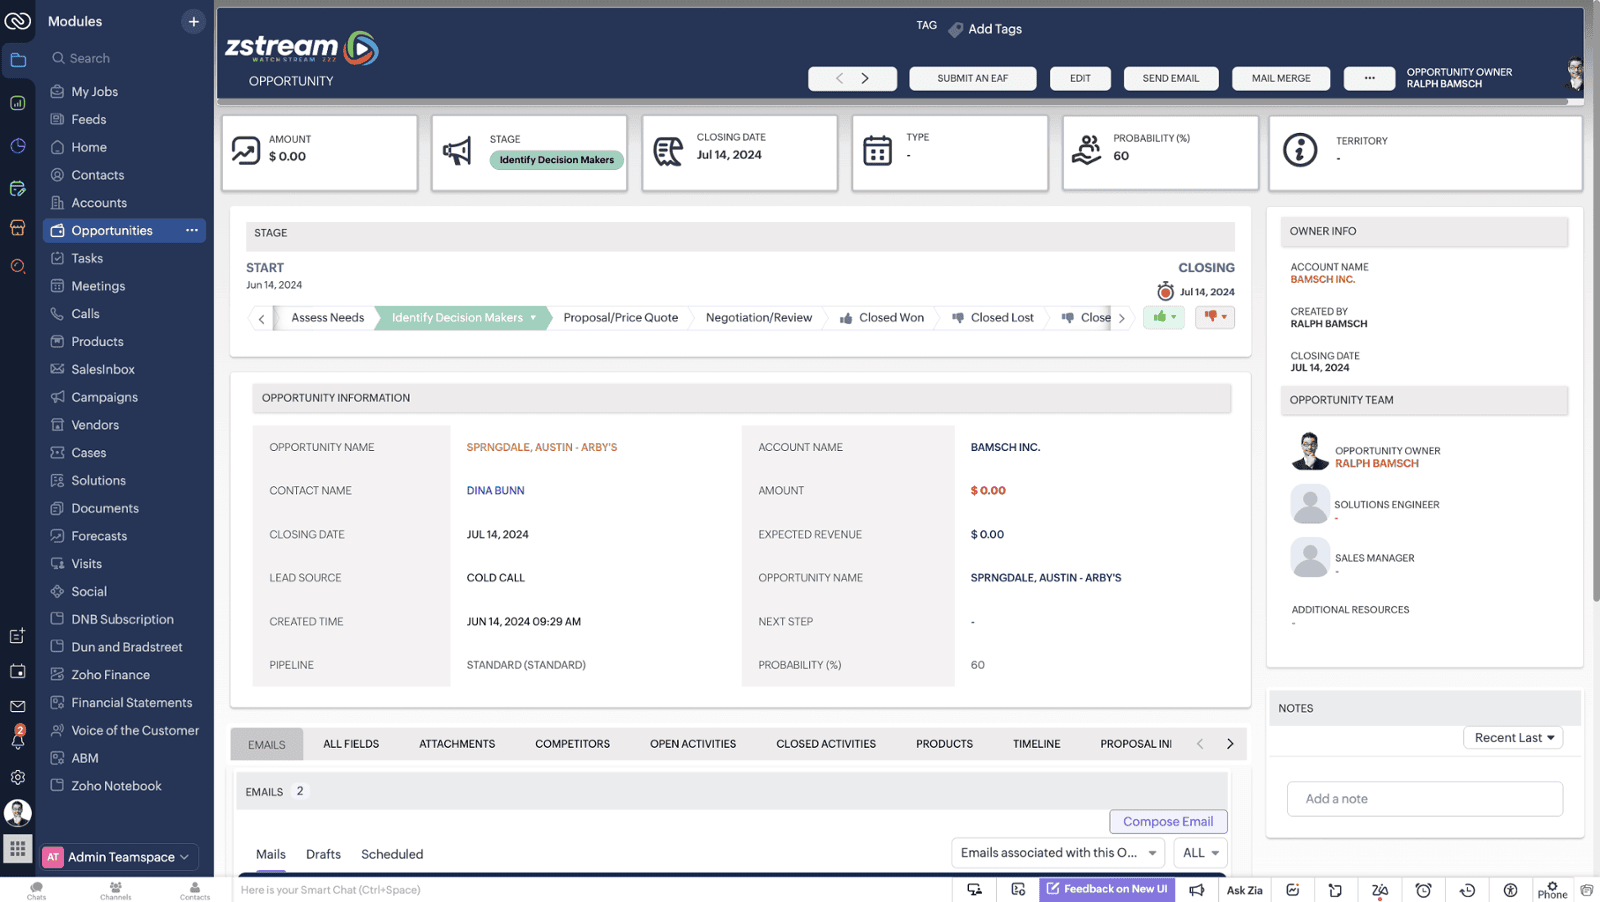Open the Closed Lost thumbs-down dropdown

(1215, 317)
